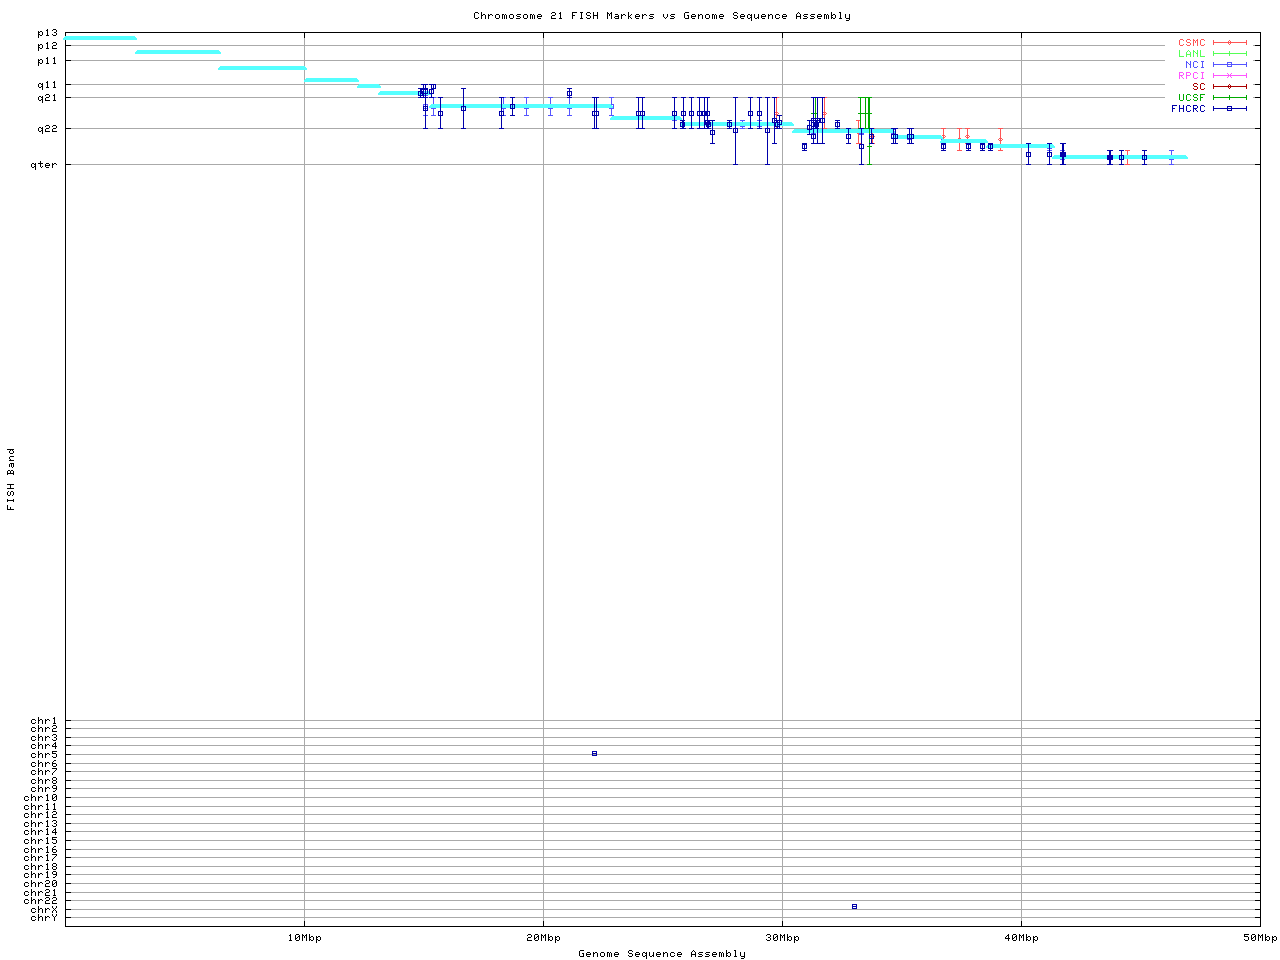Click the UCSF legend marker line
Viewport: 1280px width, 960px height.
pyautogui.click(x=1229, y=98)
